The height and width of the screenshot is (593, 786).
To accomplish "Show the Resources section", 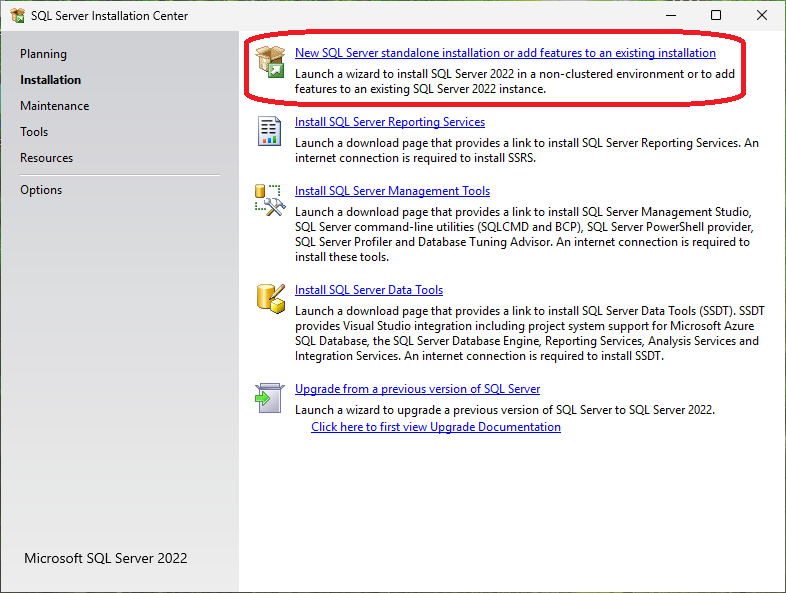I will (x=46, y=158).
